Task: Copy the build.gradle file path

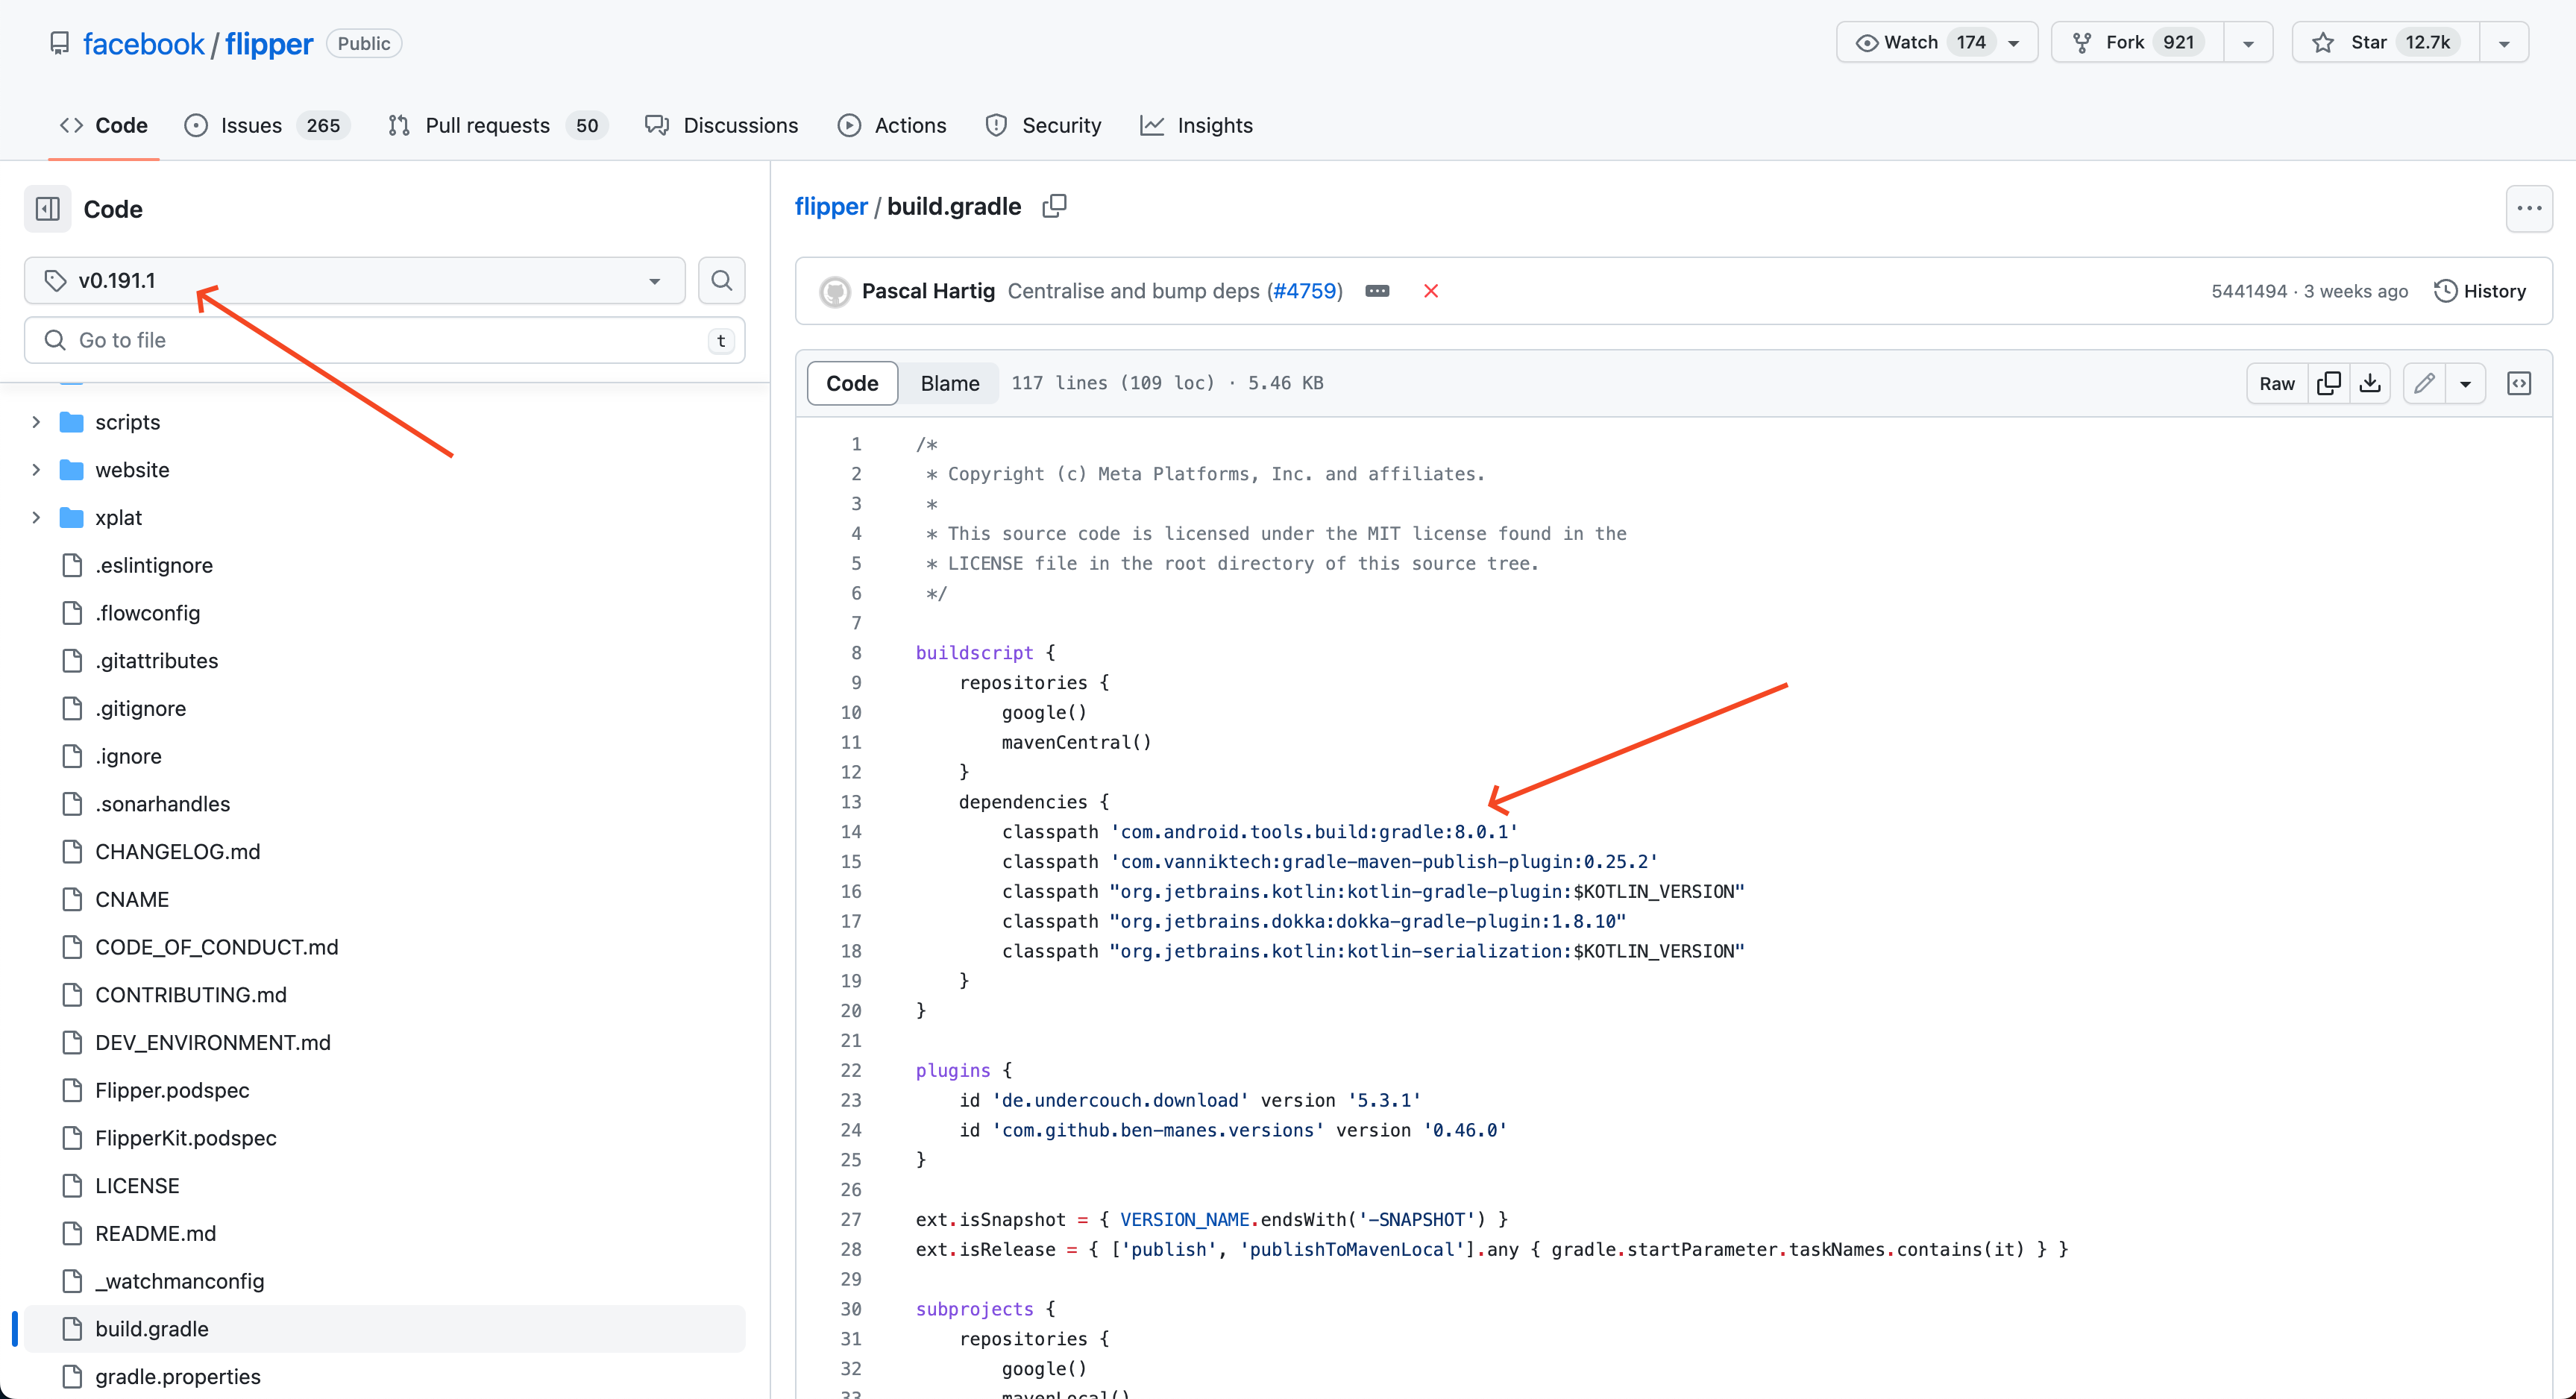Action: click(1055, 206)
